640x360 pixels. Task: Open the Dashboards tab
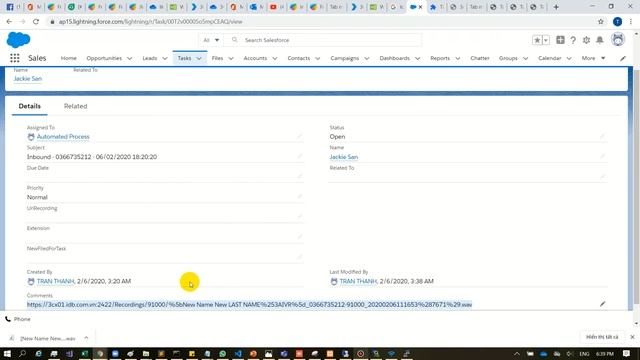395,58
